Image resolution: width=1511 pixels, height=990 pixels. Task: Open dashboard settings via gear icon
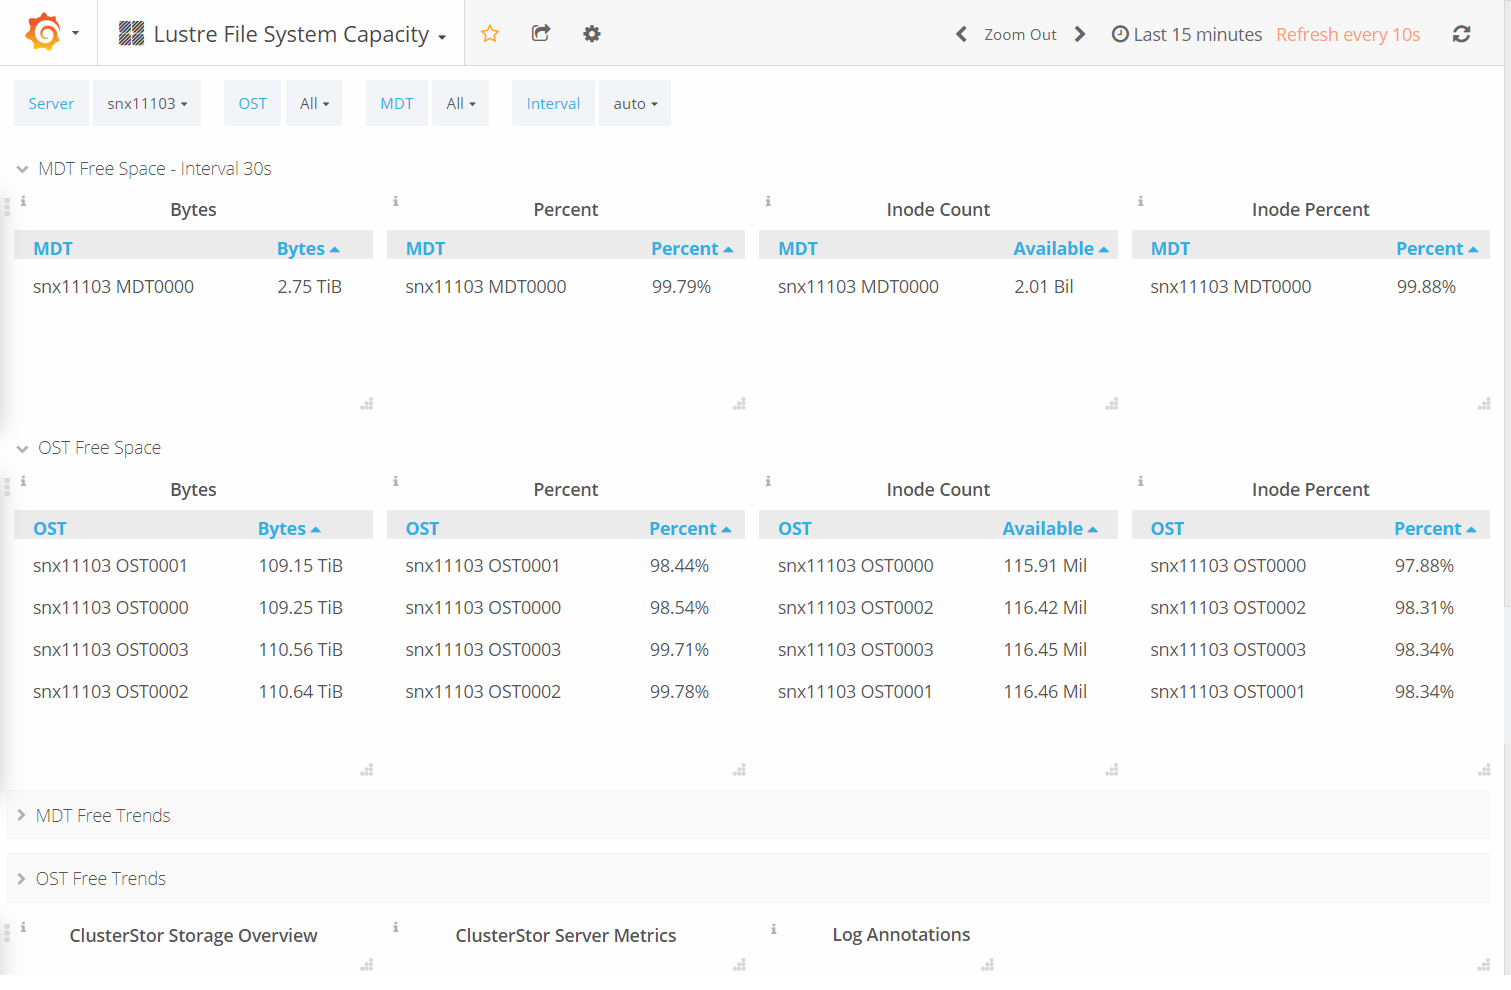coord(592,33)
